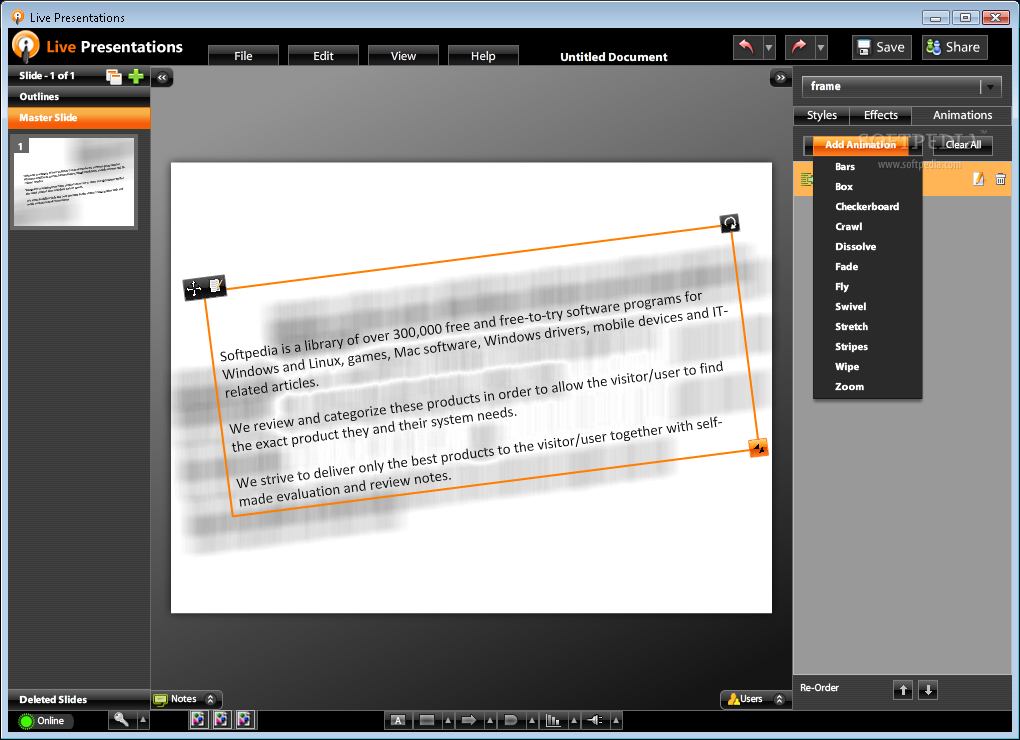This screenshot has height=740, width=1020.
Task: Edit the existing animation entry pencil icon
Action: [978, 179]
